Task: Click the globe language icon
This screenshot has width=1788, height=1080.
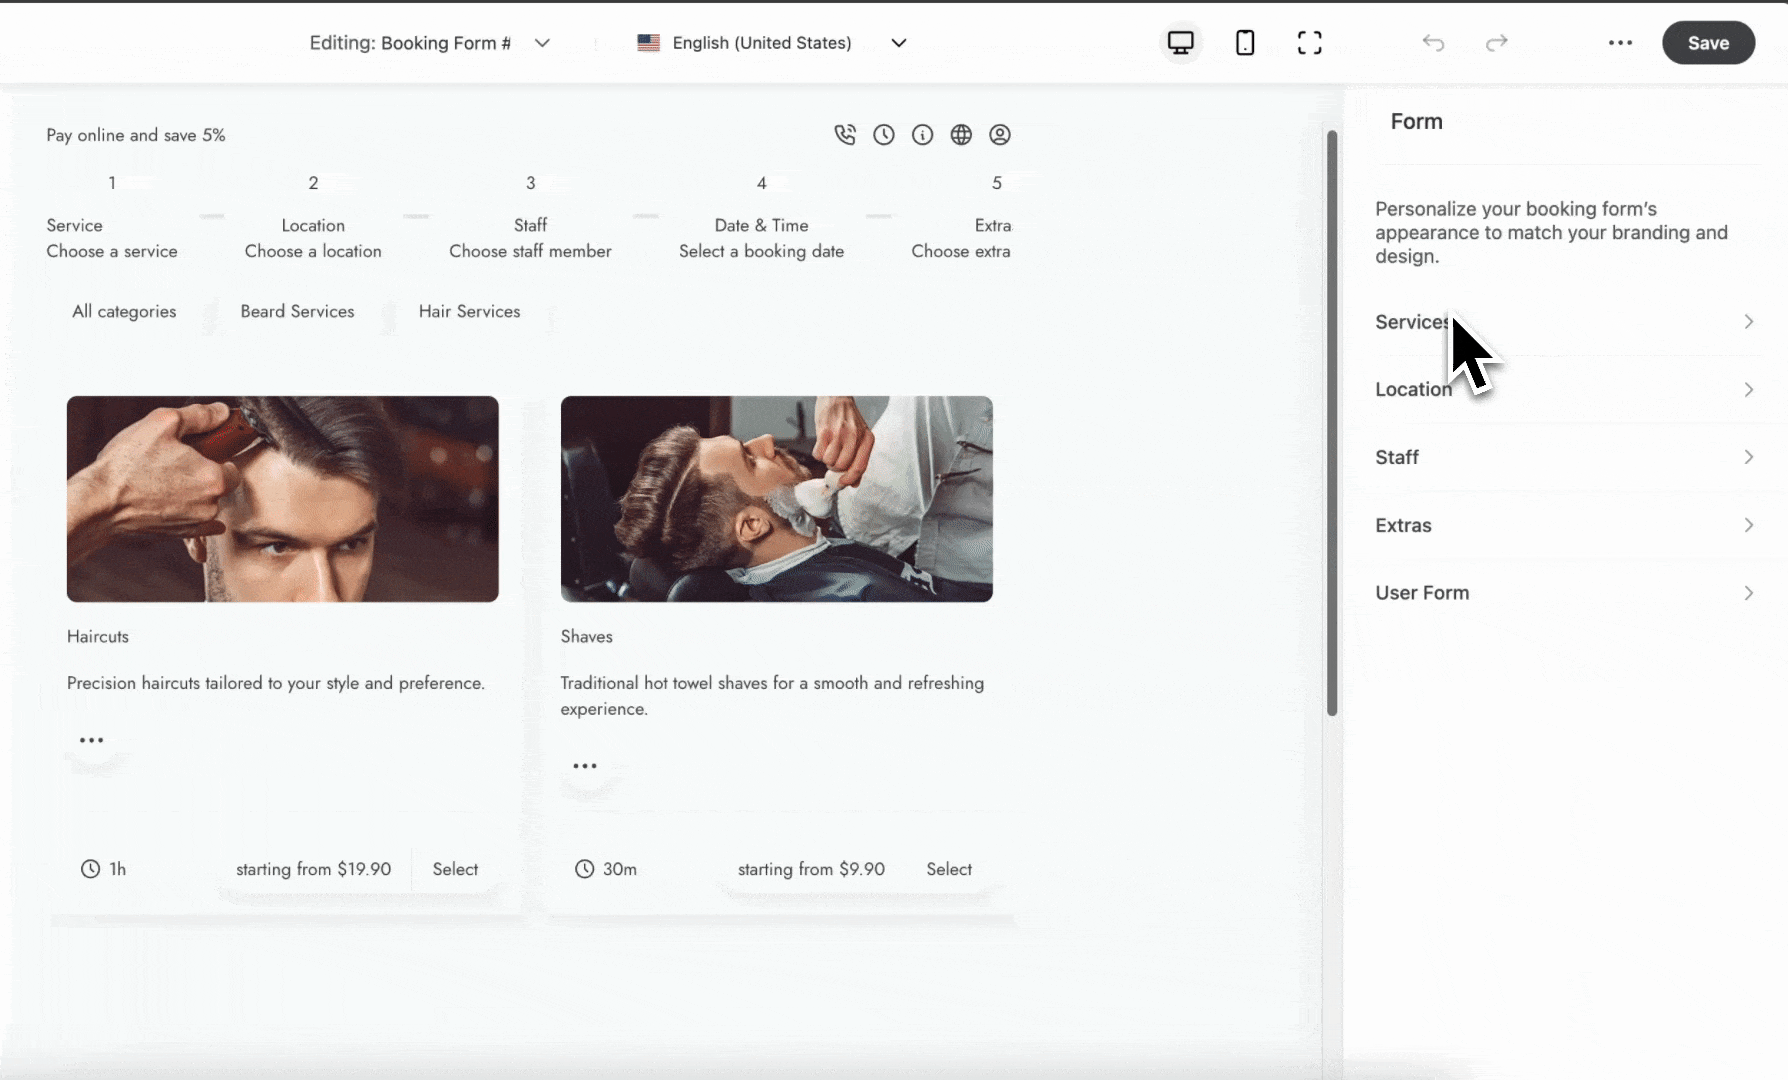Action: [961, 135]
